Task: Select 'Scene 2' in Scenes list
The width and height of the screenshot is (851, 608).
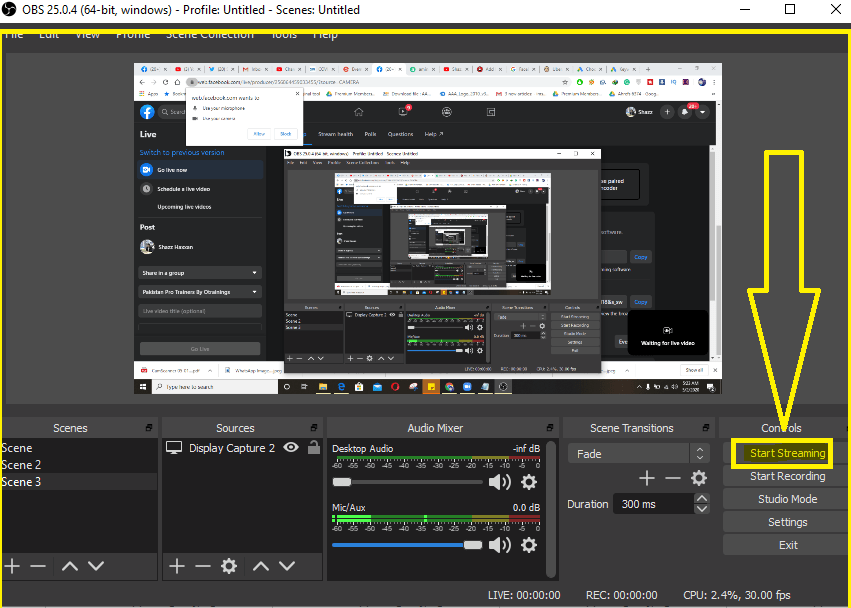Action: pos(79,465)
